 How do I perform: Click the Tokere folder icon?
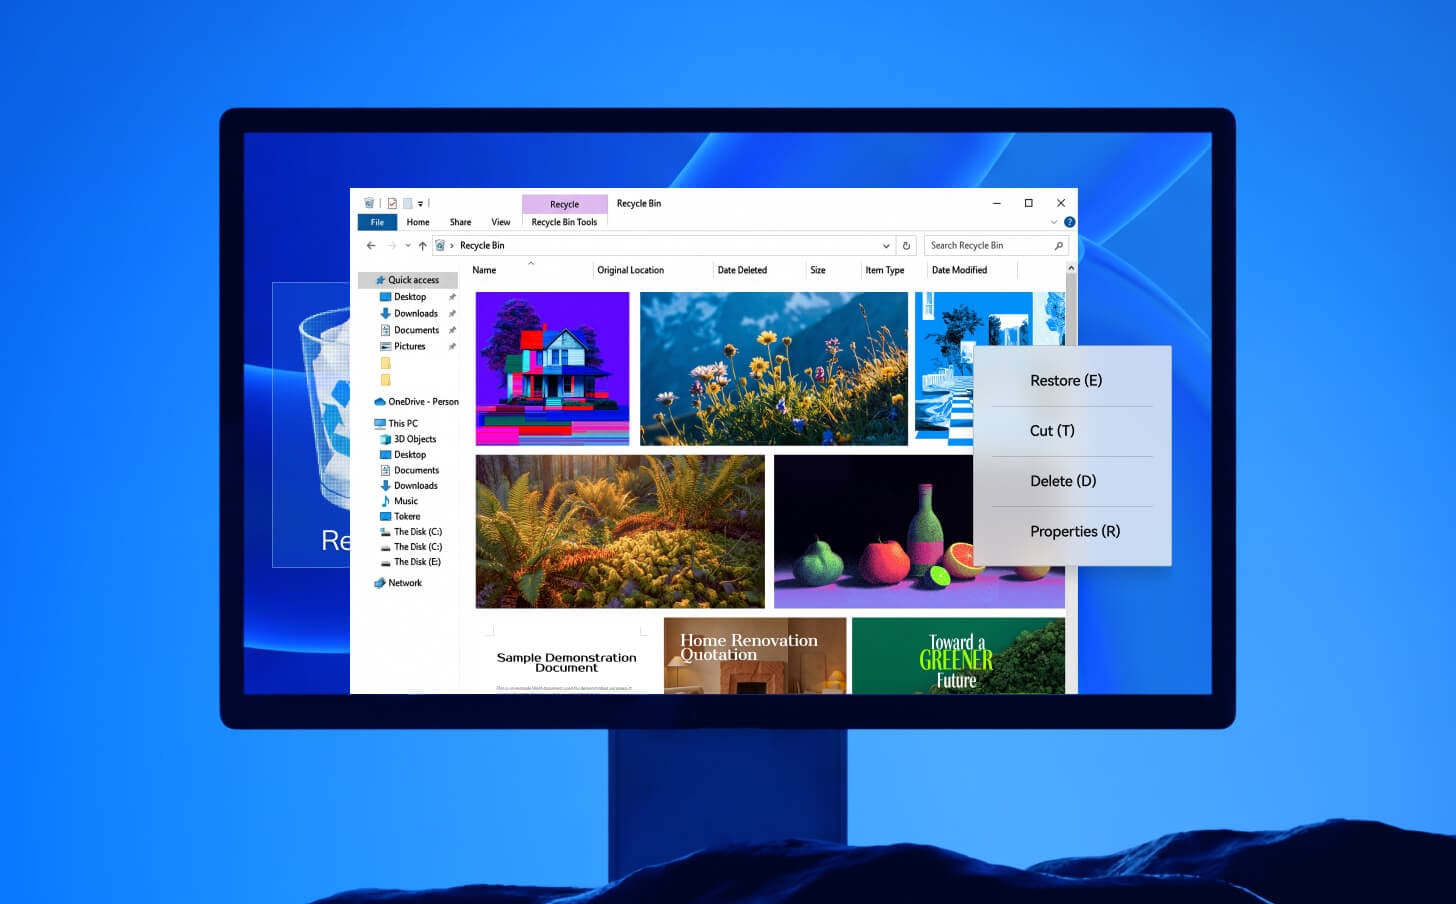click(385, 517)
